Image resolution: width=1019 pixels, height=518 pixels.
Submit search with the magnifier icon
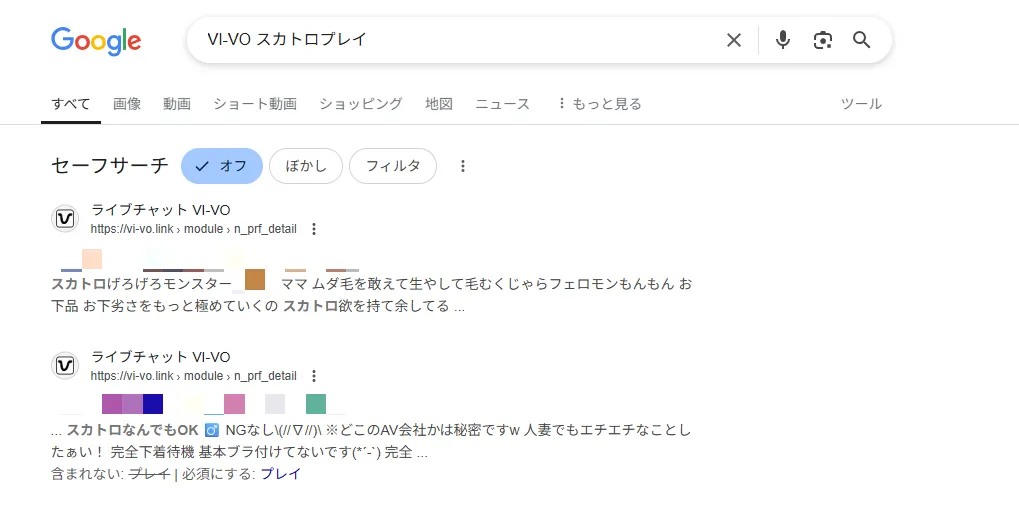point(862,40)
